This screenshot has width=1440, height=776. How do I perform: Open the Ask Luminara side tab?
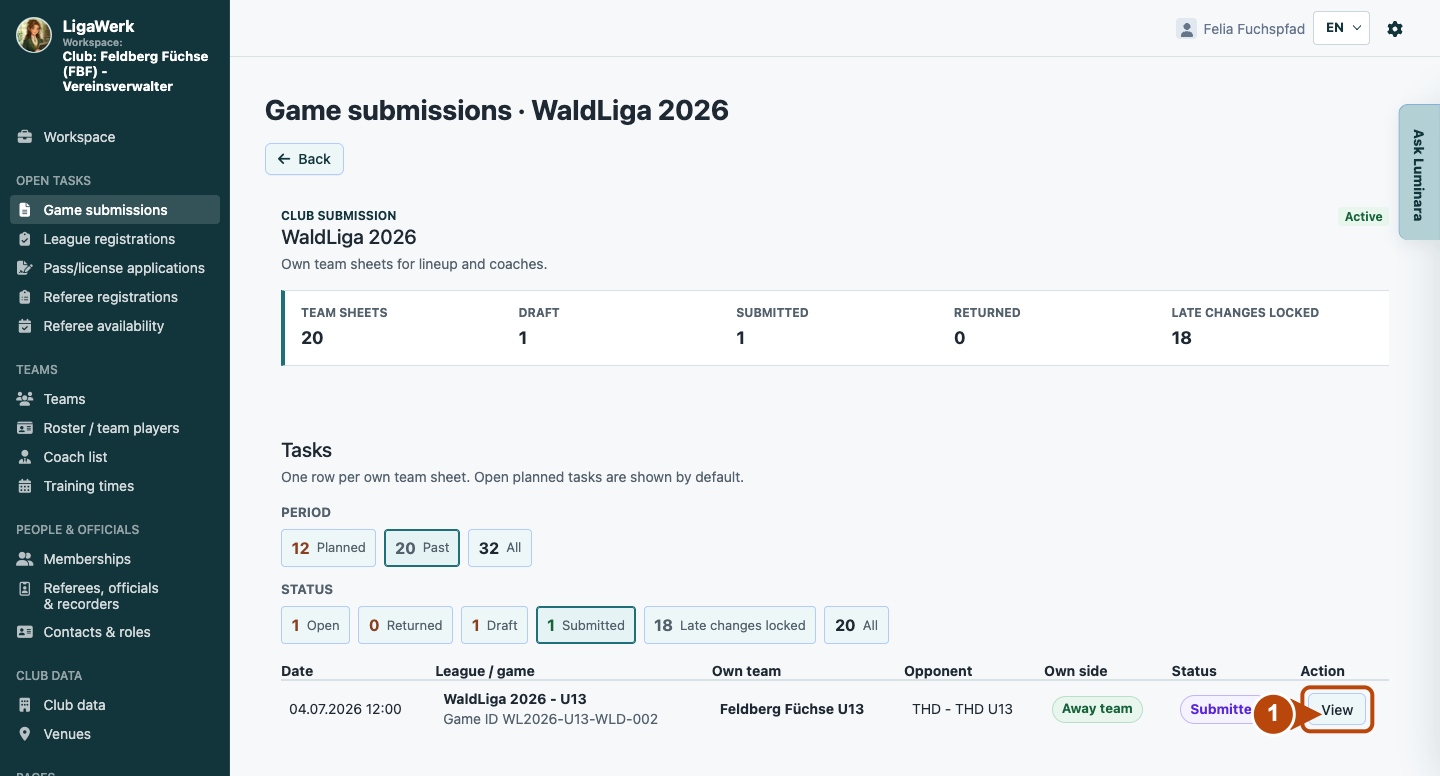(1418, 172)
